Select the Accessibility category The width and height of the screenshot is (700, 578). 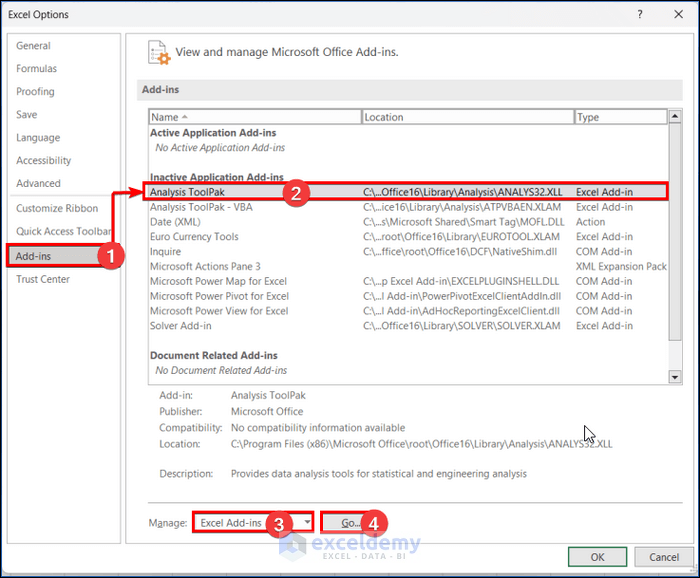pos(43,160)
